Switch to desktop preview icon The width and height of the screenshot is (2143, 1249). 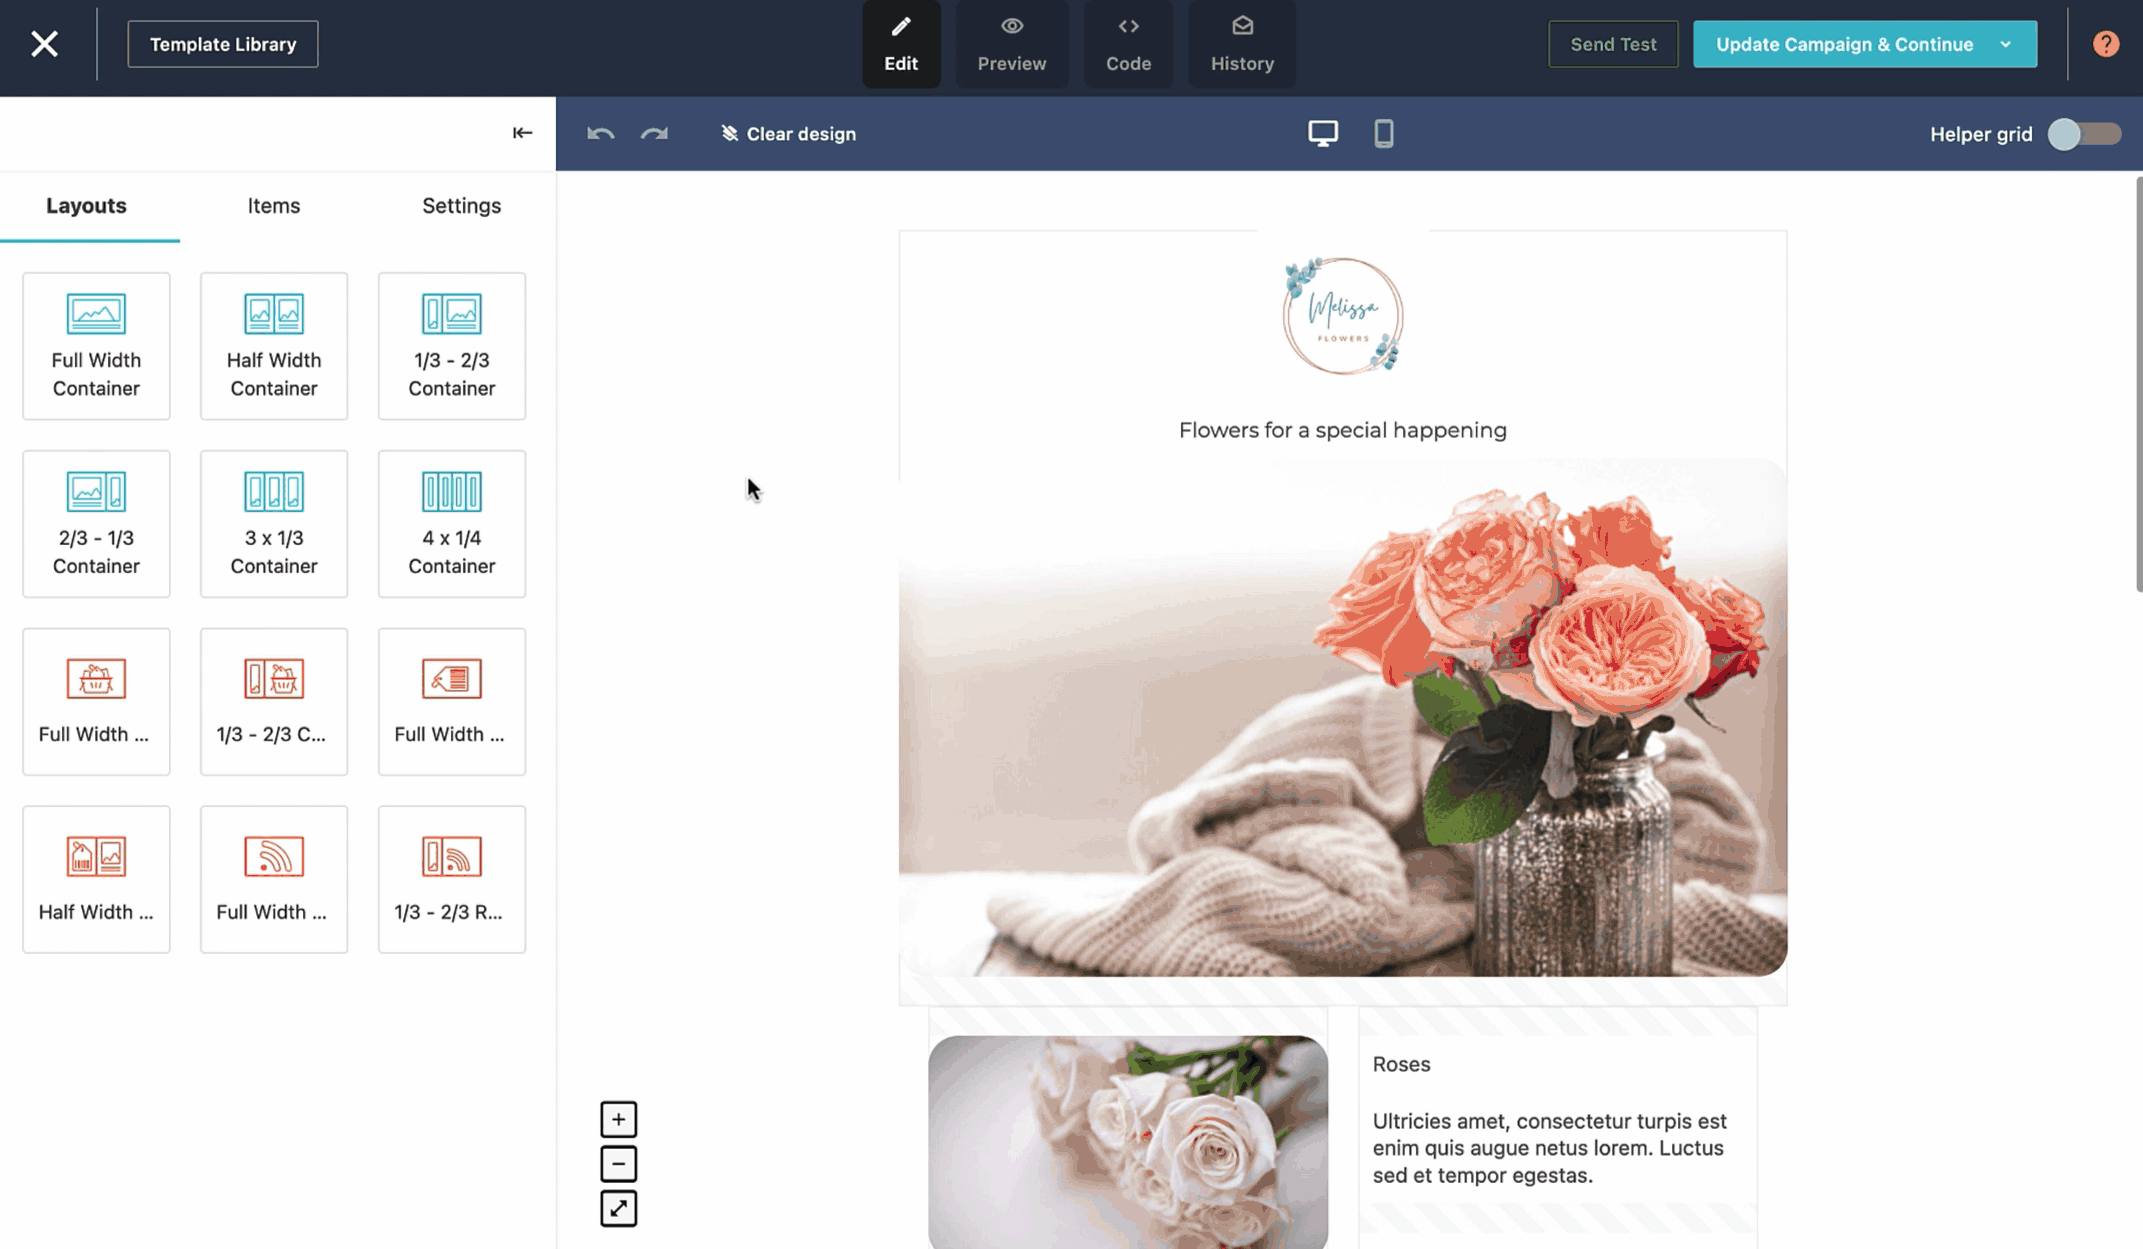[1322, 133]
